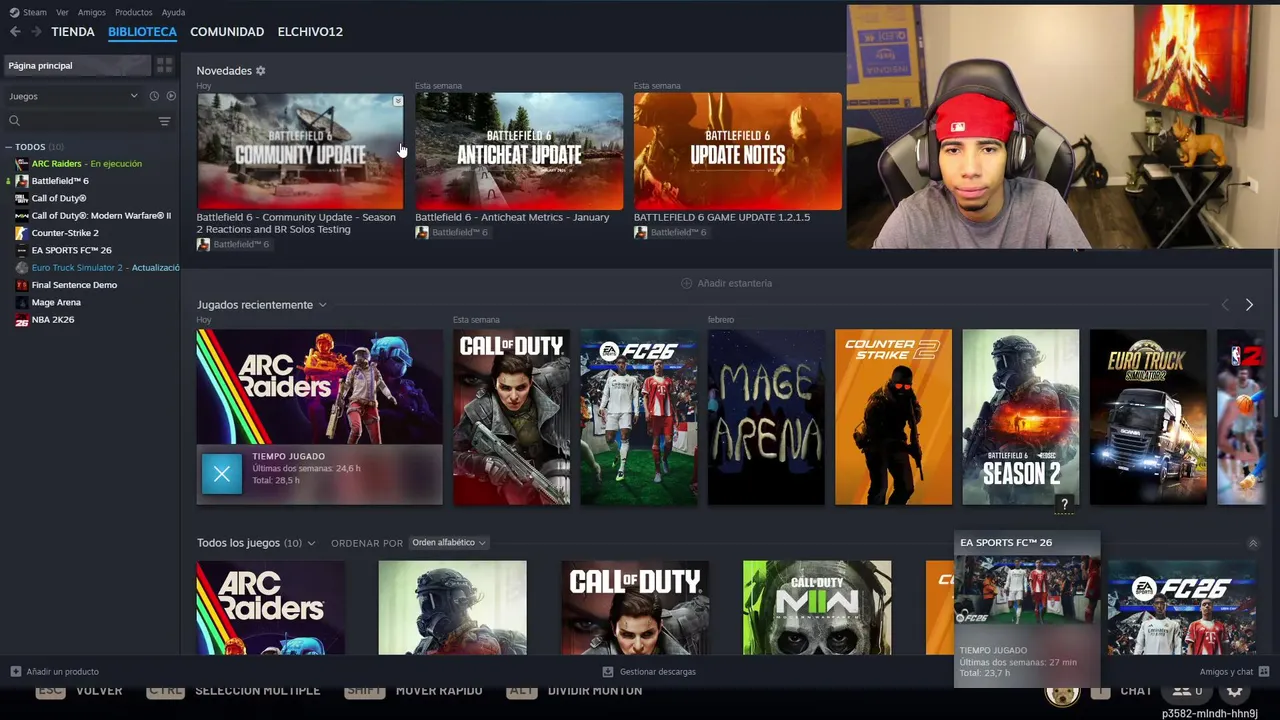Open Battlefield 6 Anticheat Metrics news title

tap(512, 217)
